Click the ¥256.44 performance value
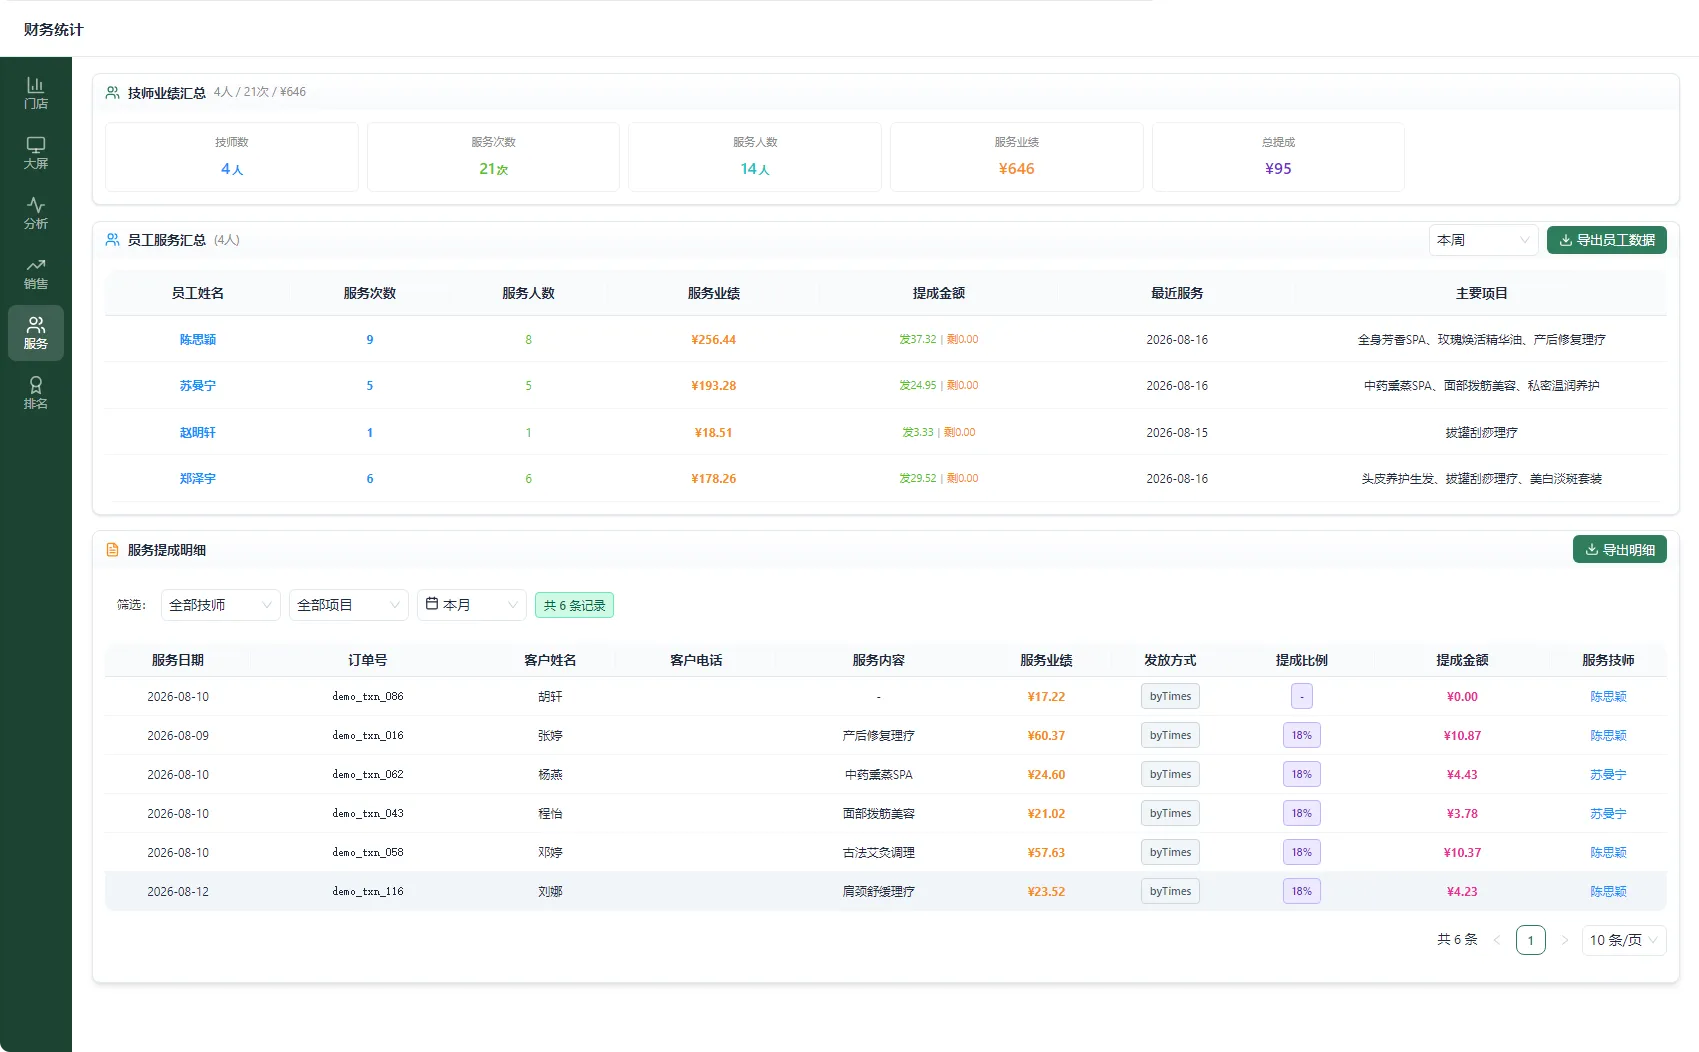 pos(714,340)
